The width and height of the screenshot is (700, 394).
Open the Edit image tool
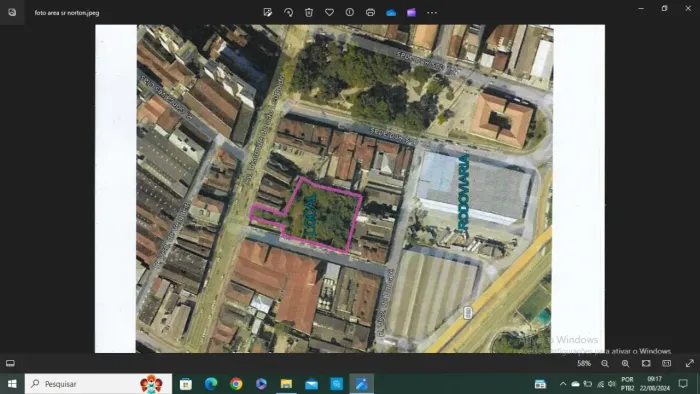click(268, 12)
